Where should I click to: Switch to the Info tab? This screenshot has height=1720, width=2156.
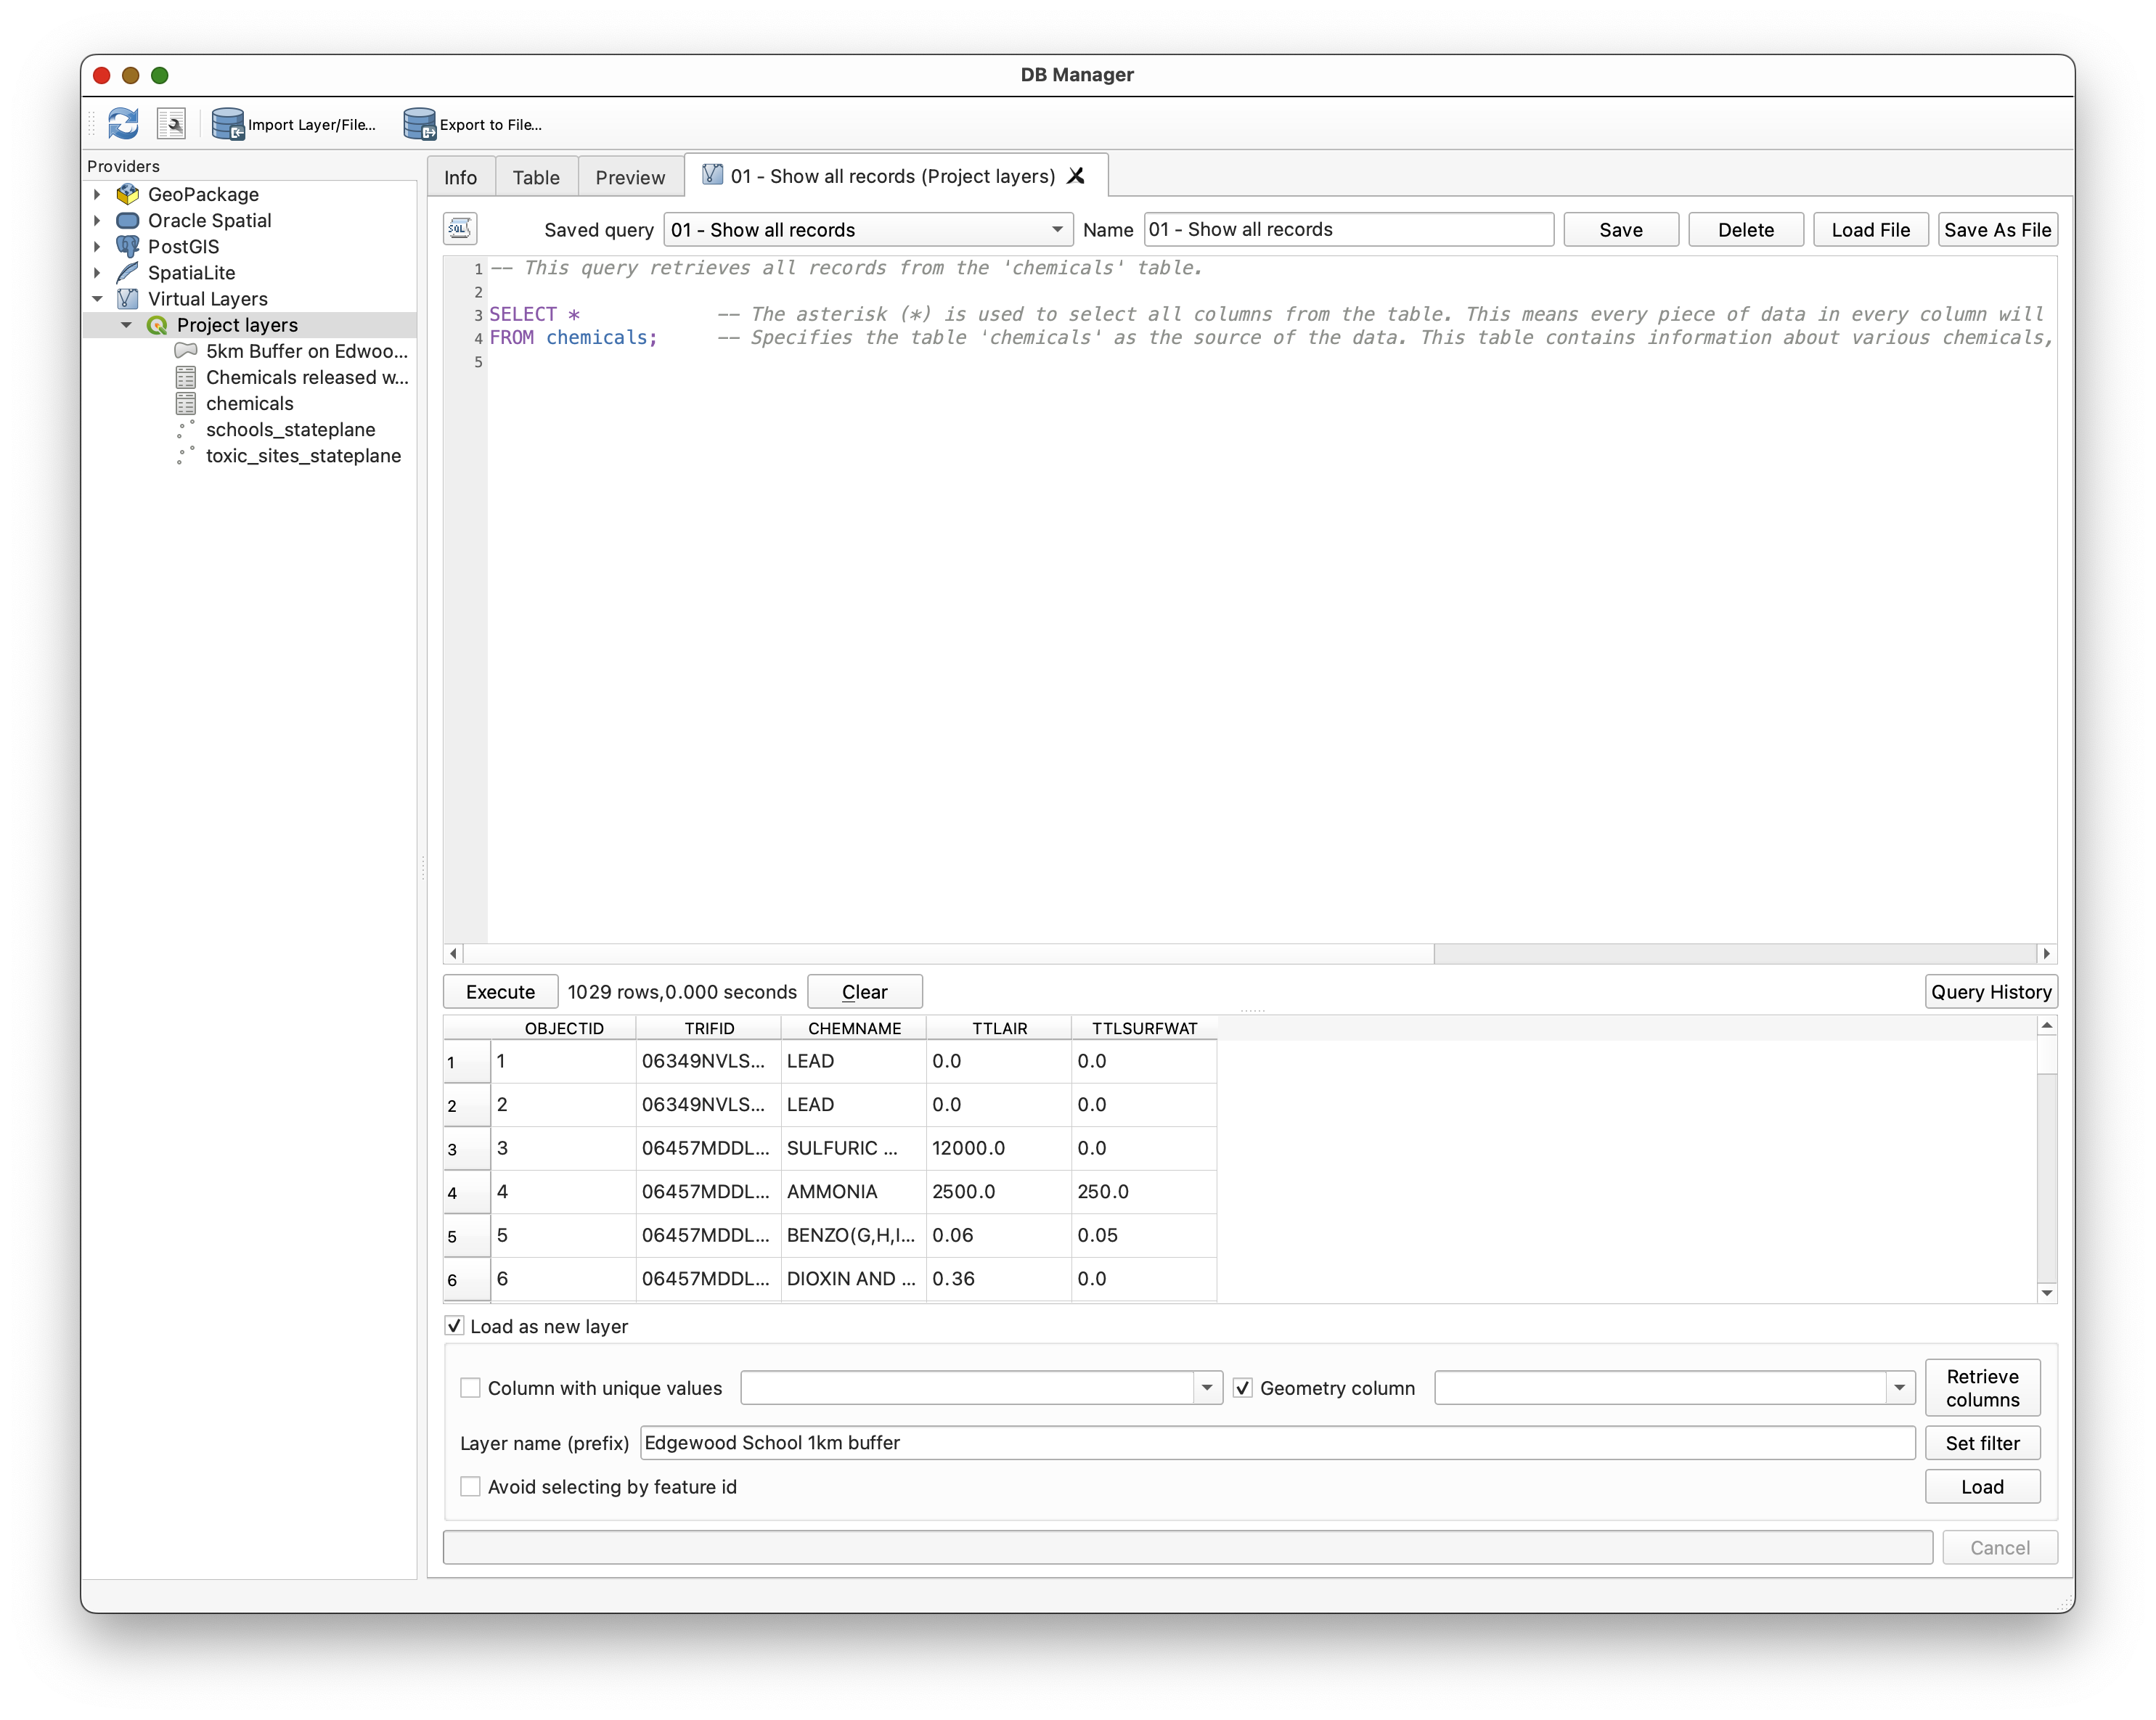(x=460, y=177)
